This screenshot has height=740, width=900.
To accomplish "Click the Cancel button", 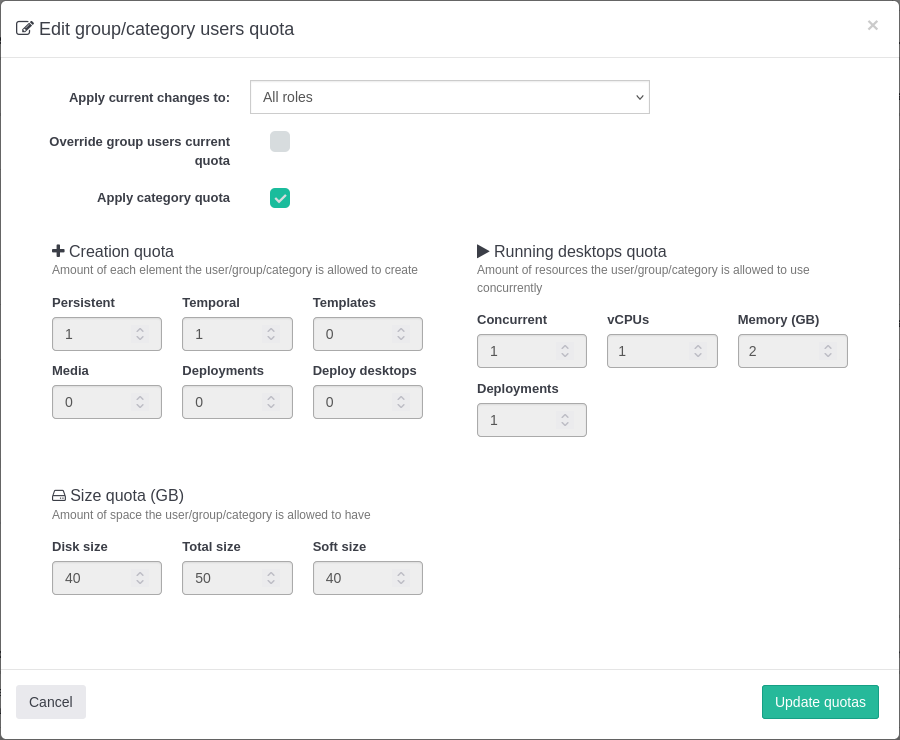I will [x=51, y=702].
